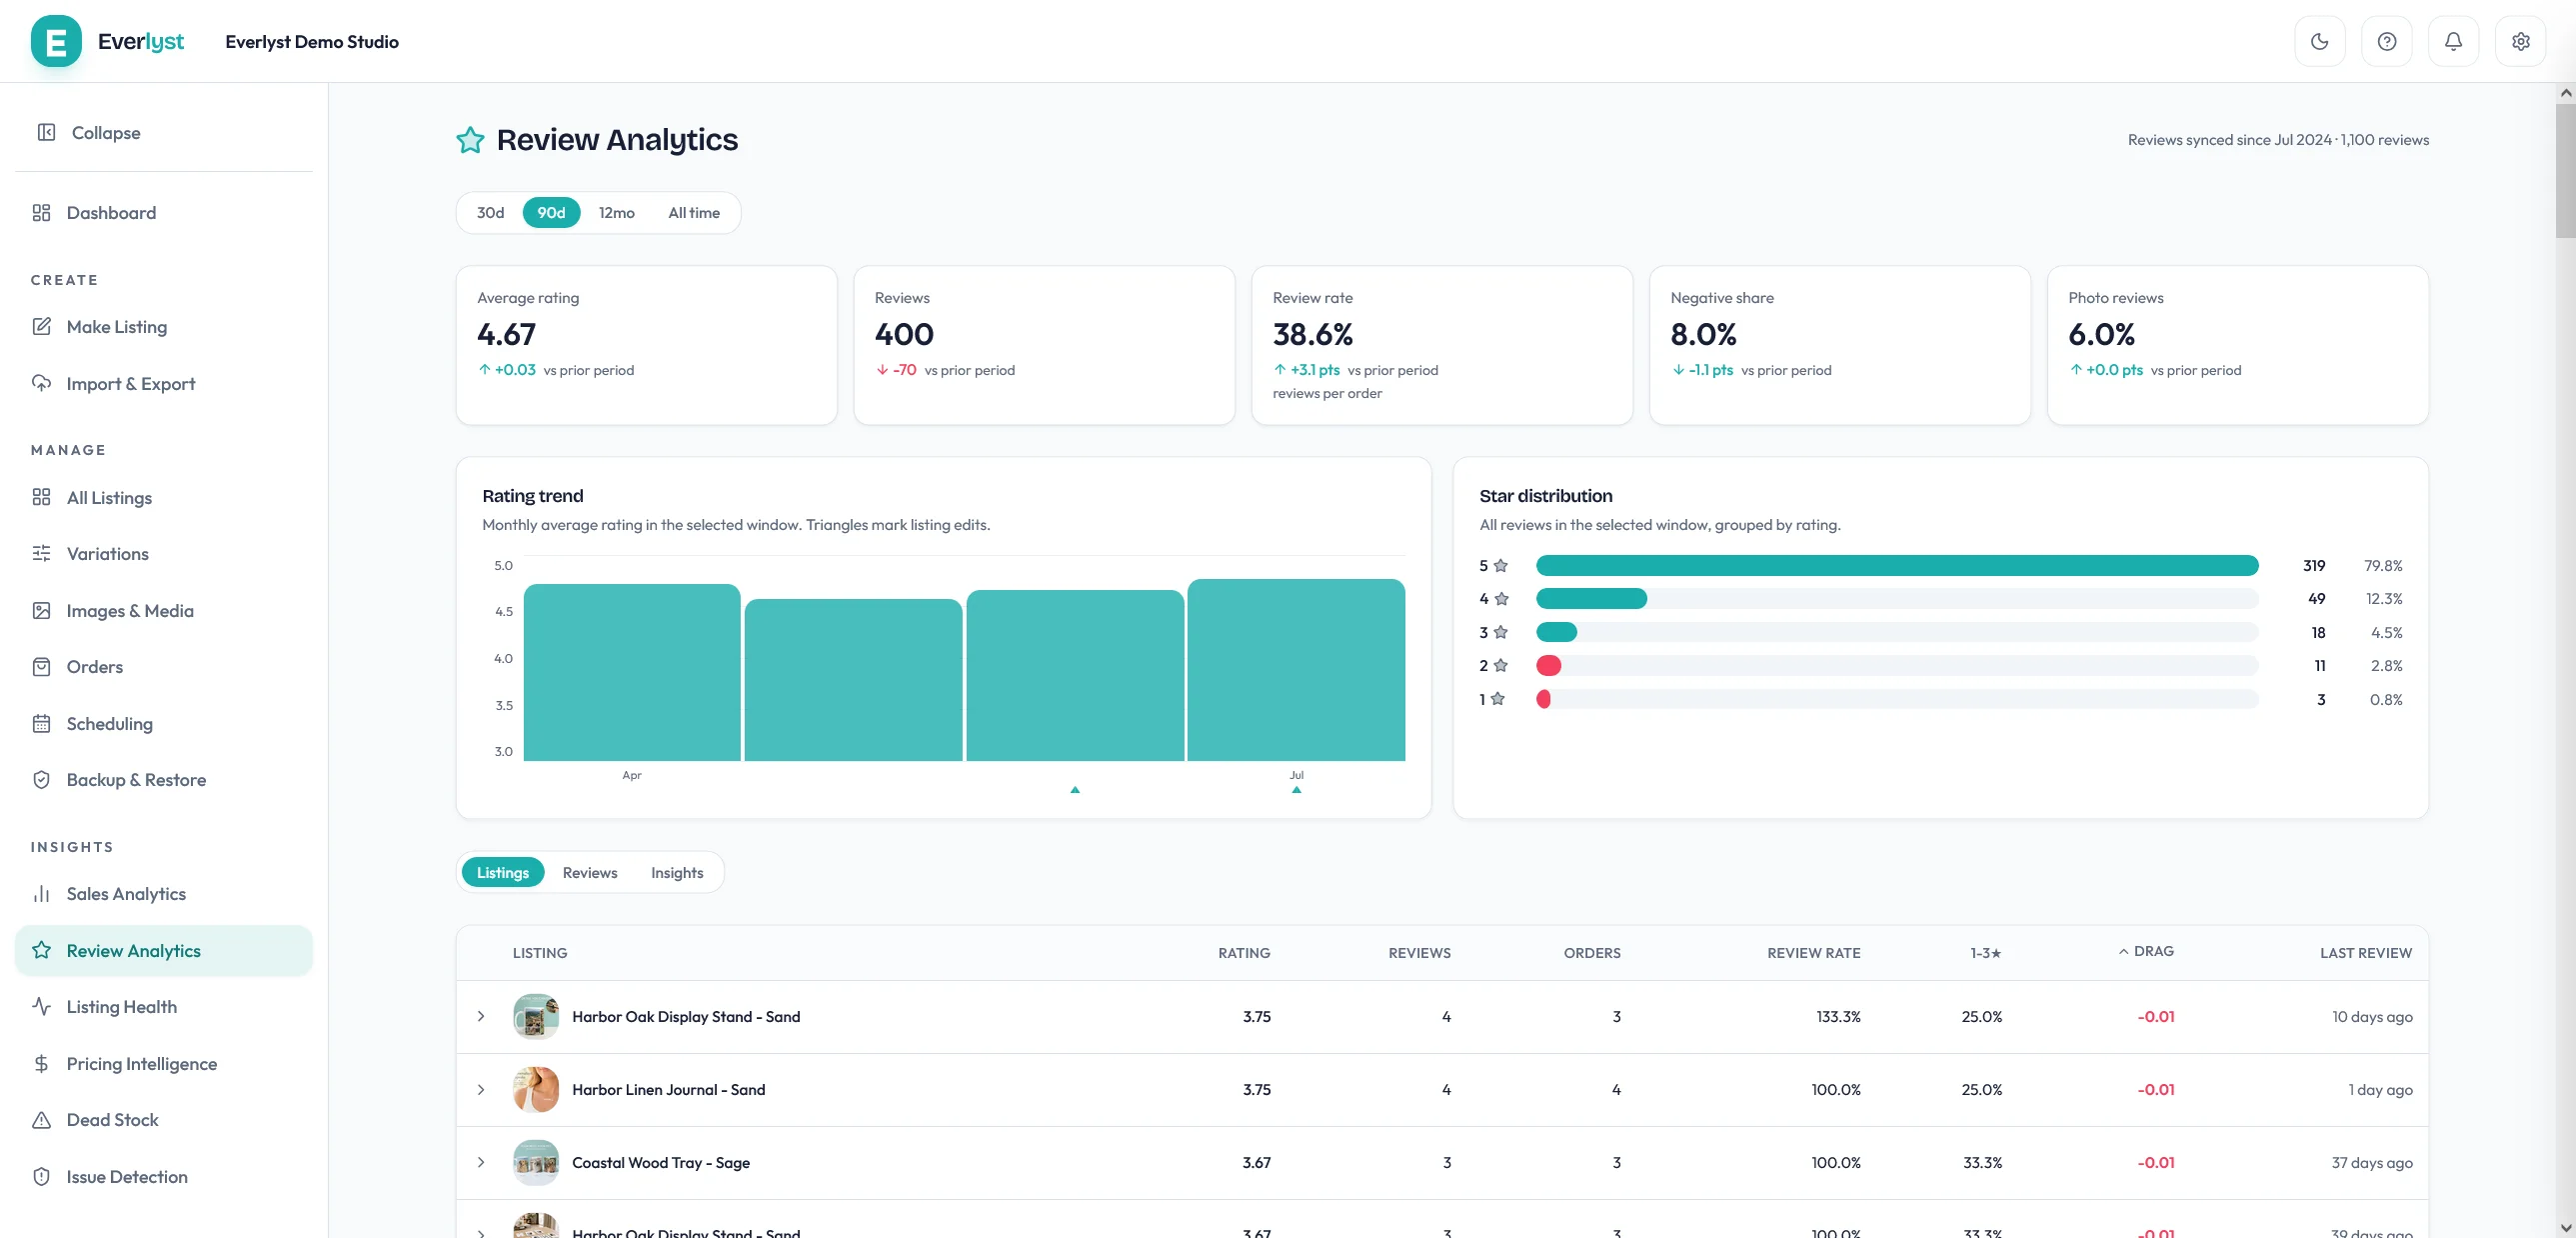Click the listing edit triangle under Jul
This screenshot has width=2576, height=1238.
point(1296,790)
